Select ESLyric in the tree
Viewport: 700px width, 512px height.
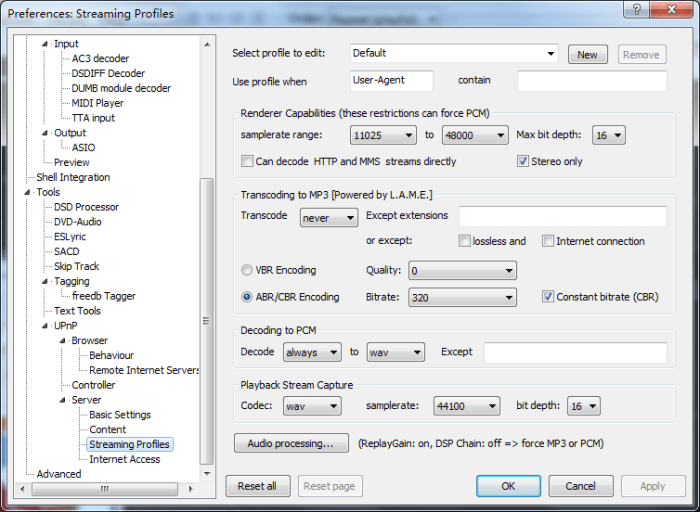(70, 237)
